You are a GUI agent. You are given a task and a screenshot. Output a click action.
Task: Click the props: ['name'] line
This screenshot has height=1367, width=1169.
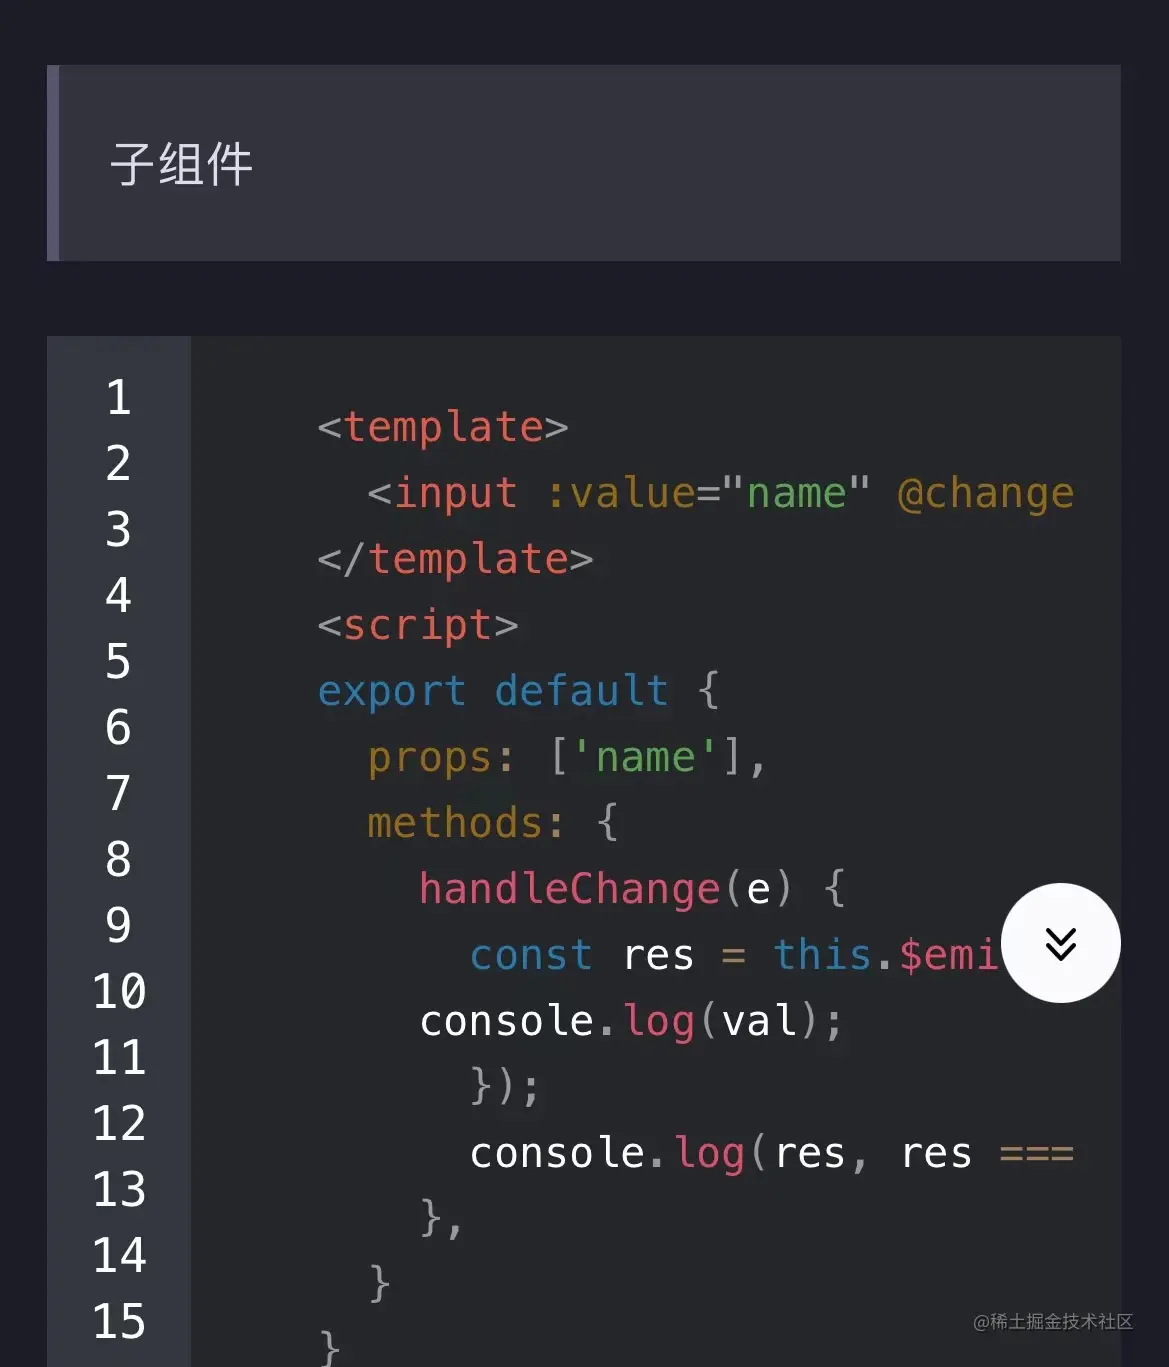pyautogui.click(x=566, y=757)
